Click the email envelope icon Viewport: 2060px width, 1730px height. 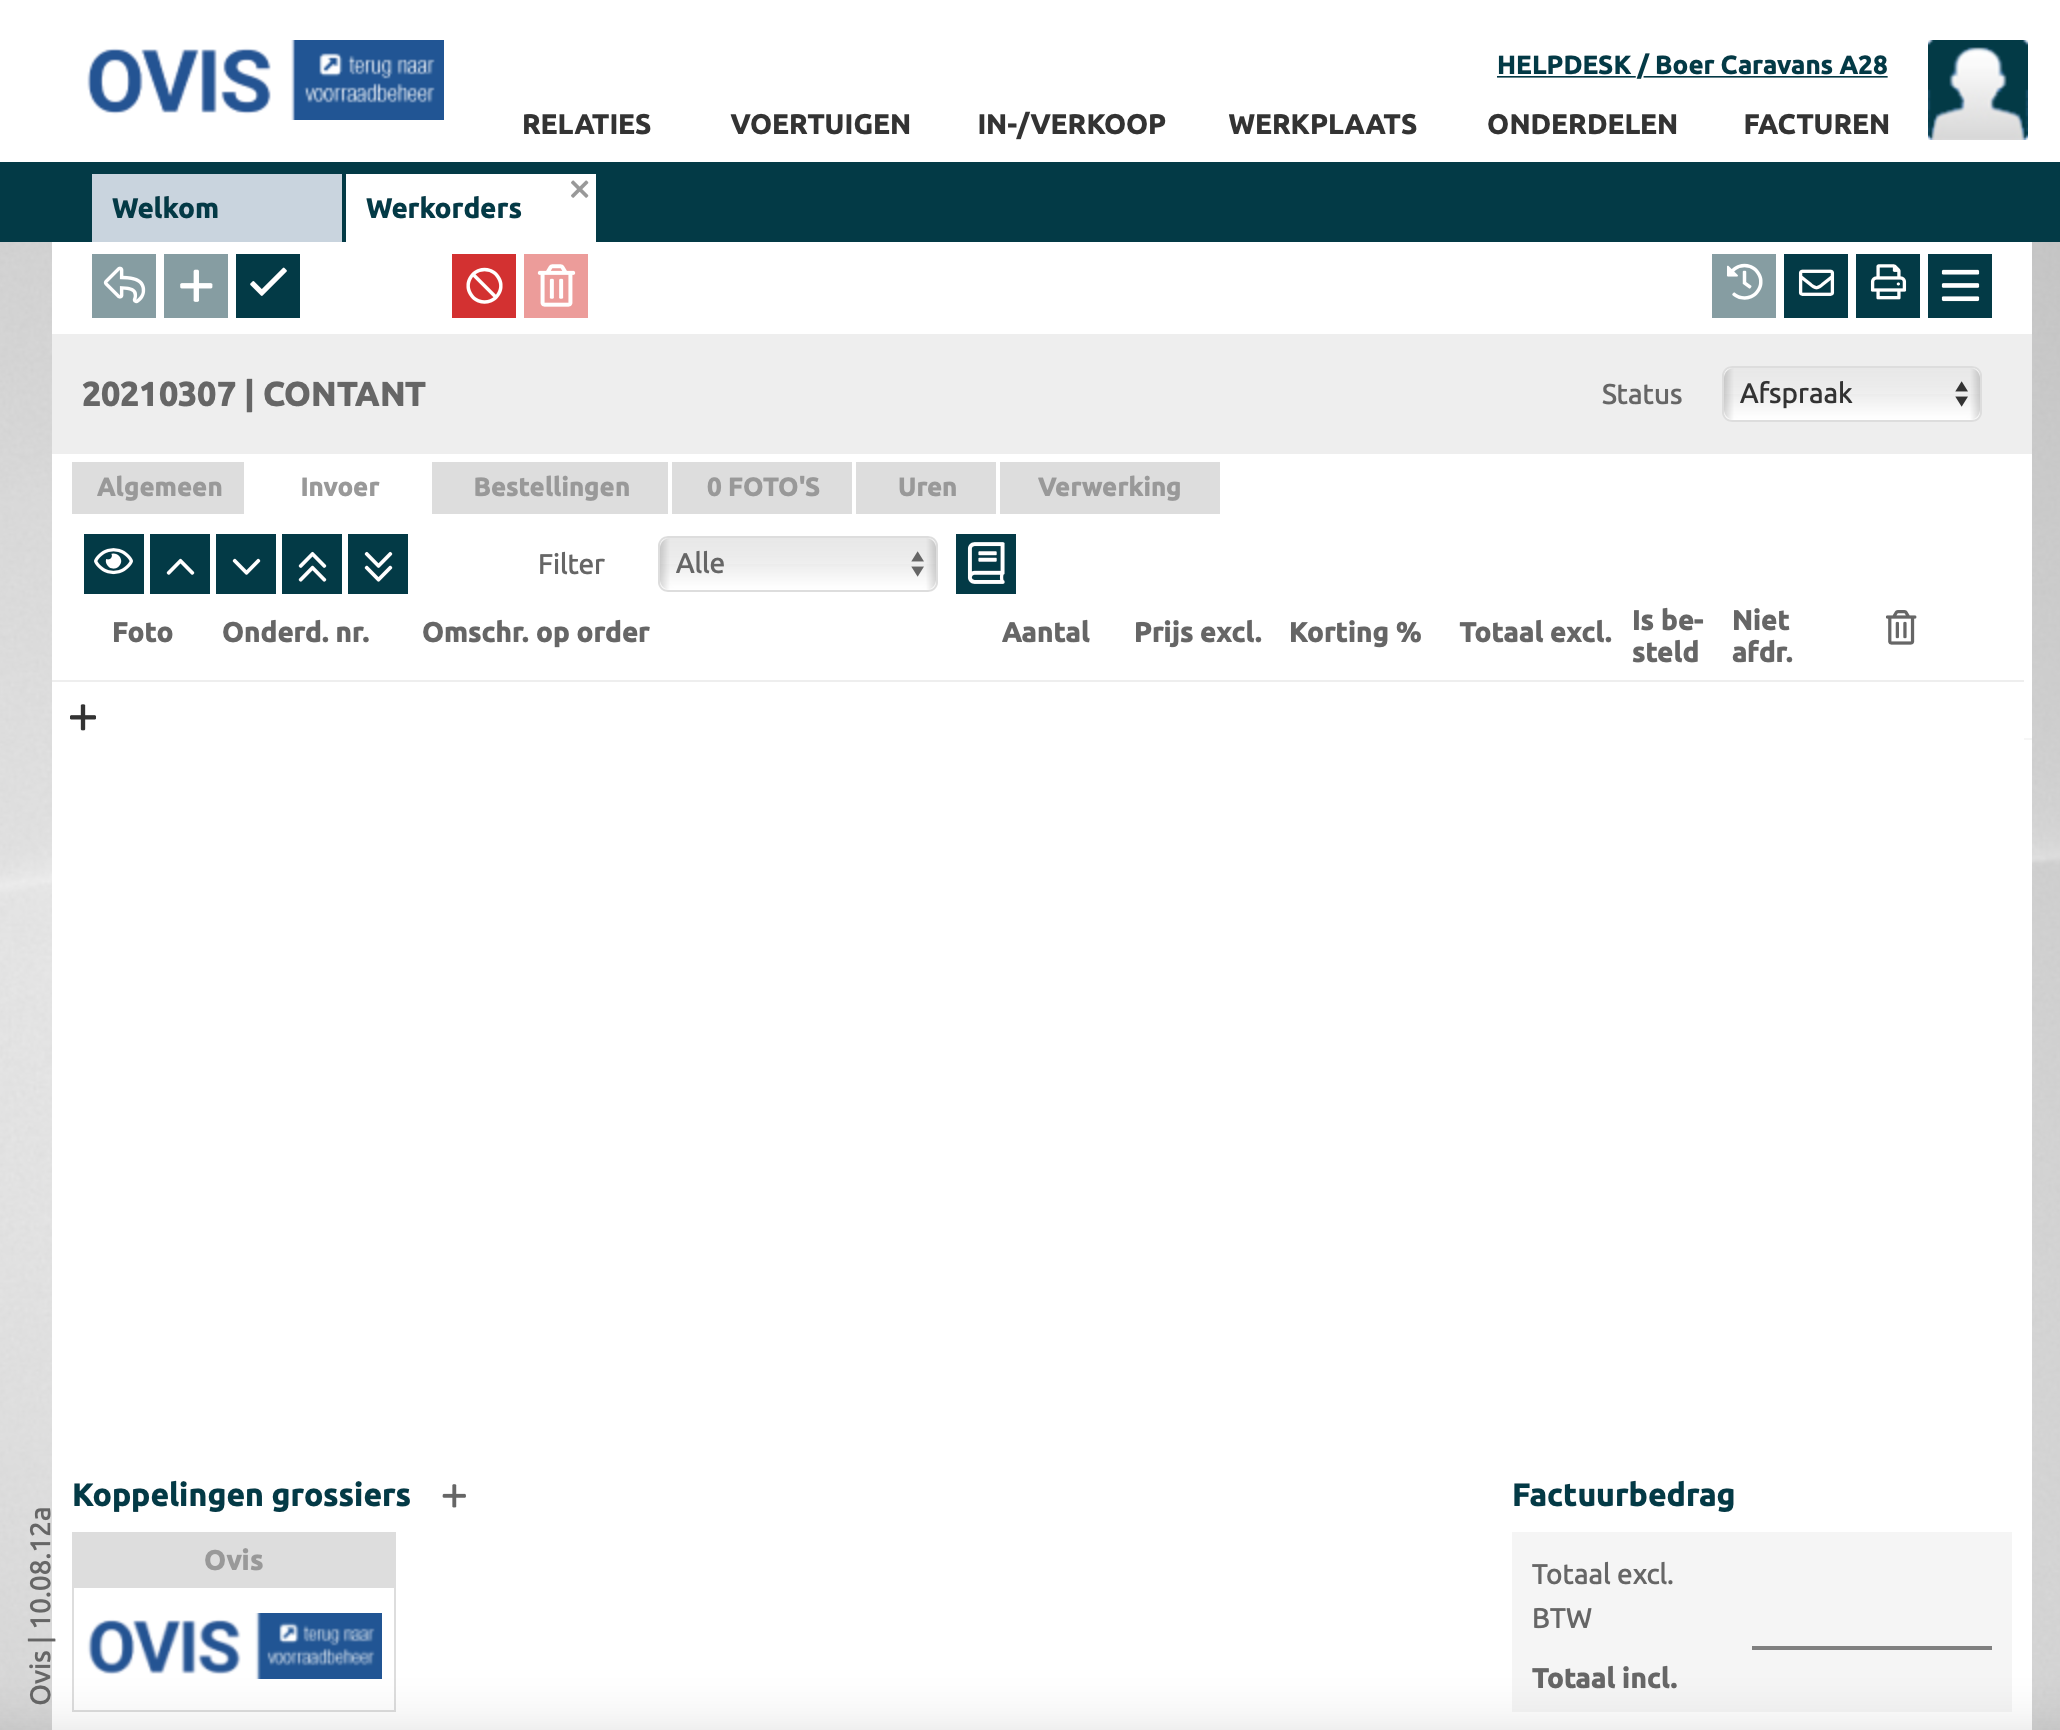click(x=1815, y=286)
